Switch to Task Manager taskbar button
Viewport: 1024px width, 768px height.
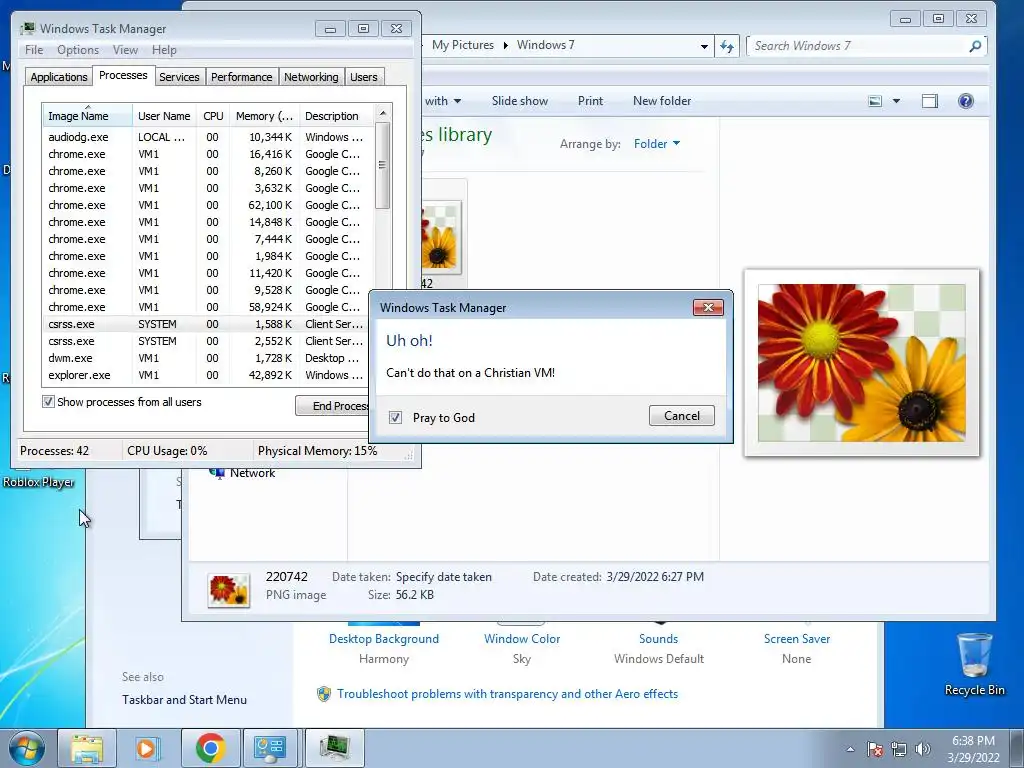(x=334, y=748)
